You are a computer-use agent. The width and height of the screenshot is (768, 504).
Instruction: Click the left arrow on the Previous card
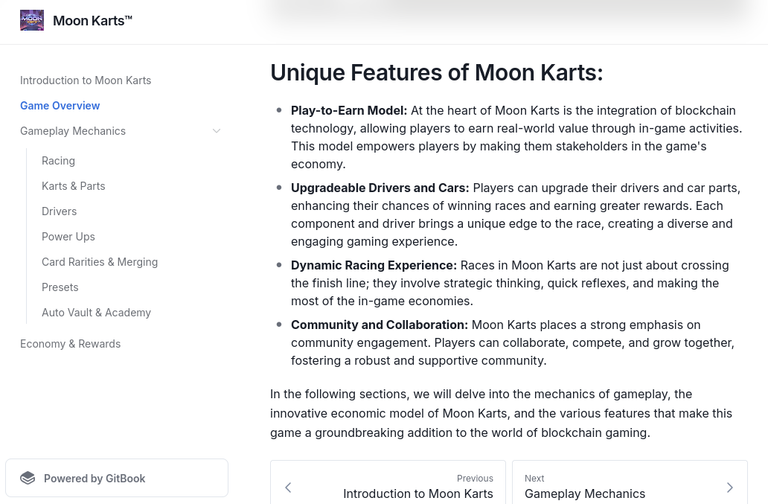coord(288,487)
